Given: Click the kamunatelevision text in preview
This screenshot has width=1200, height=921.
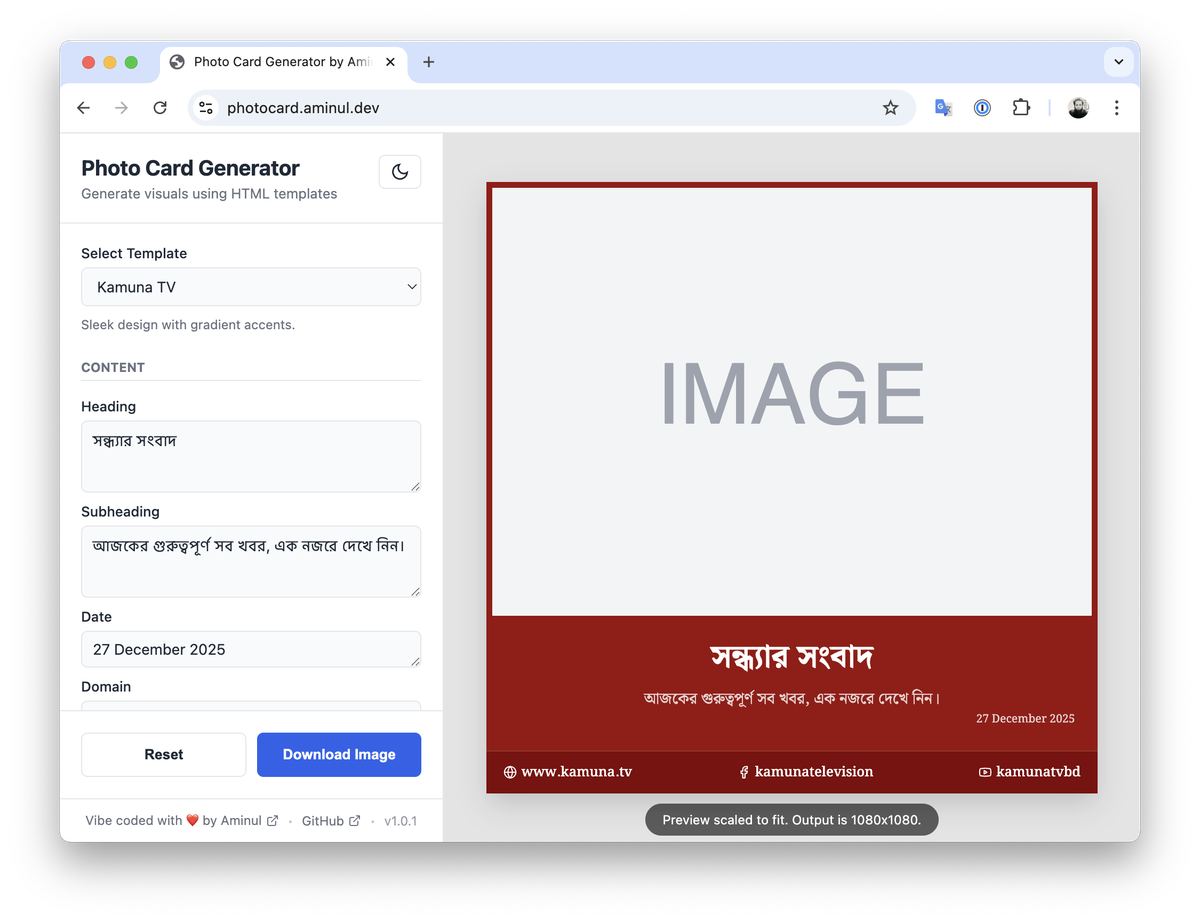Looking at the screenshot, I should [814, 772].
